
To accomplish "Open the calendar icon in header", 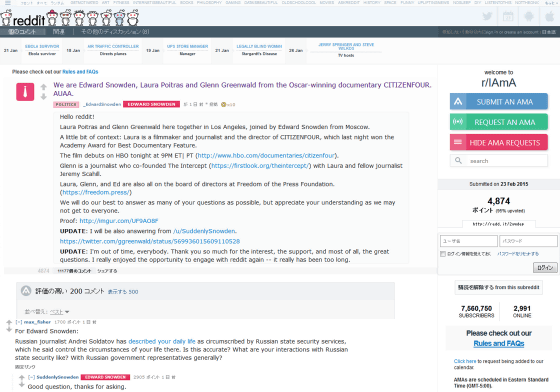I will [508, 16].
